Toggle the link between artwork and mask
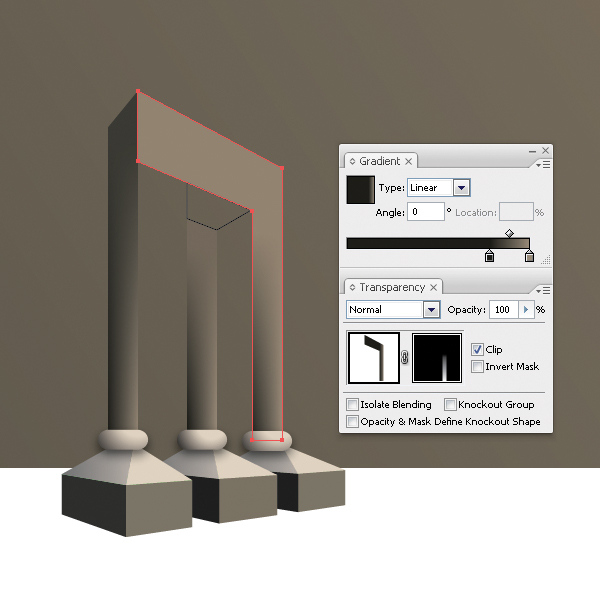This screenshot has height=600, width=600. tap(405, 358)
